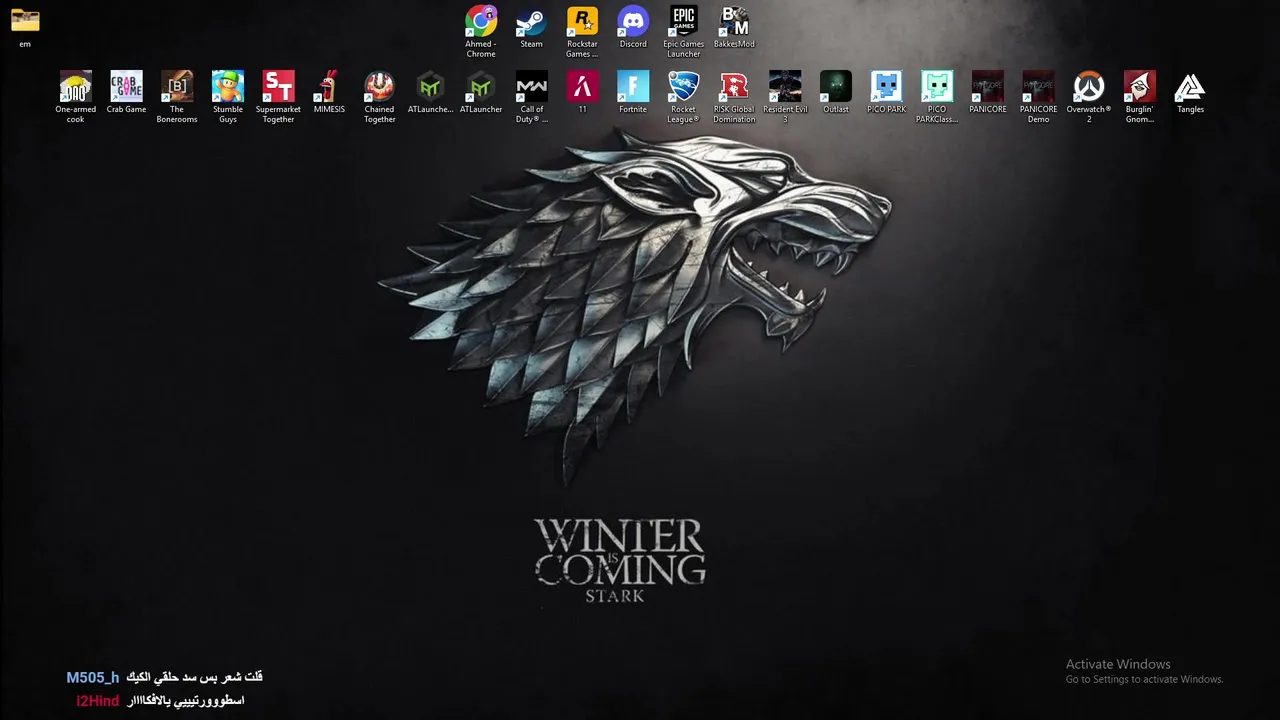
Task: Click the truncated 'ATLaunche...' shortcut icon
Action: pos(430,86)
